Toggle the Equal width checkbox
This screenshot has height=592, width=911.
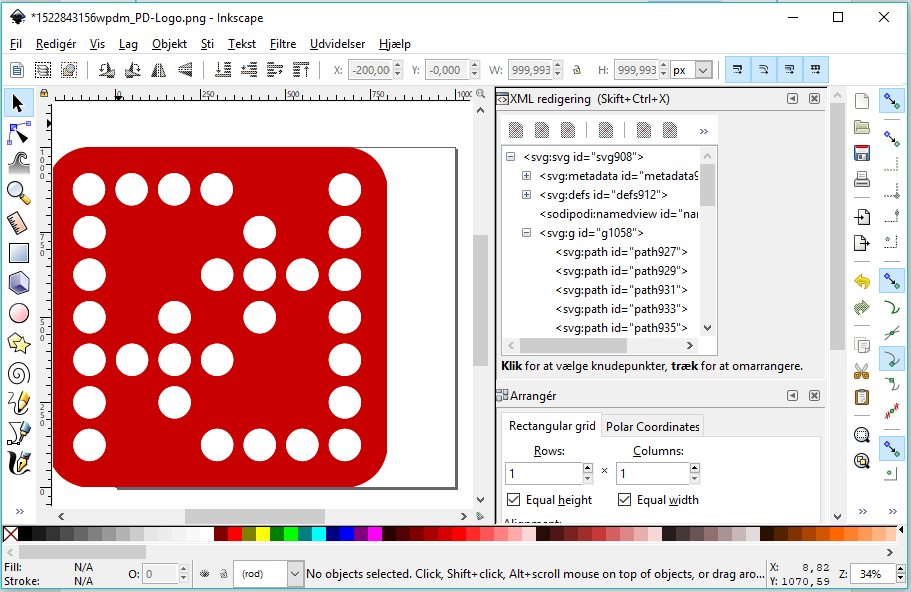(625, 500)
